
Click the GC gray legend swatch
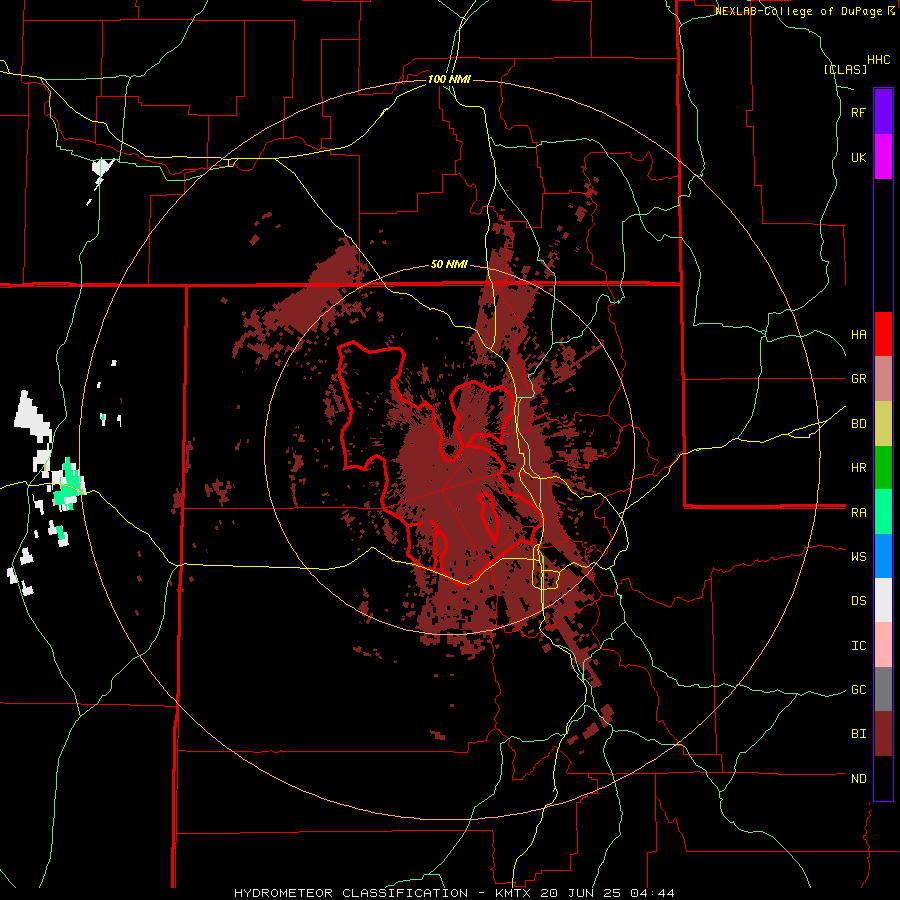click(x=883, y=689)
